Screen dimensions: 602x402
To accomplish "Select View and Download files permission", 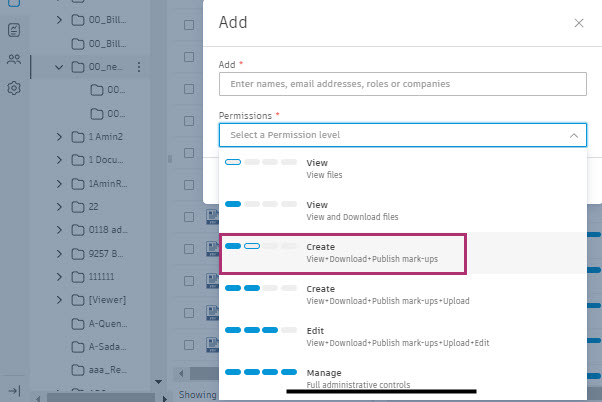I will (341, 210).
